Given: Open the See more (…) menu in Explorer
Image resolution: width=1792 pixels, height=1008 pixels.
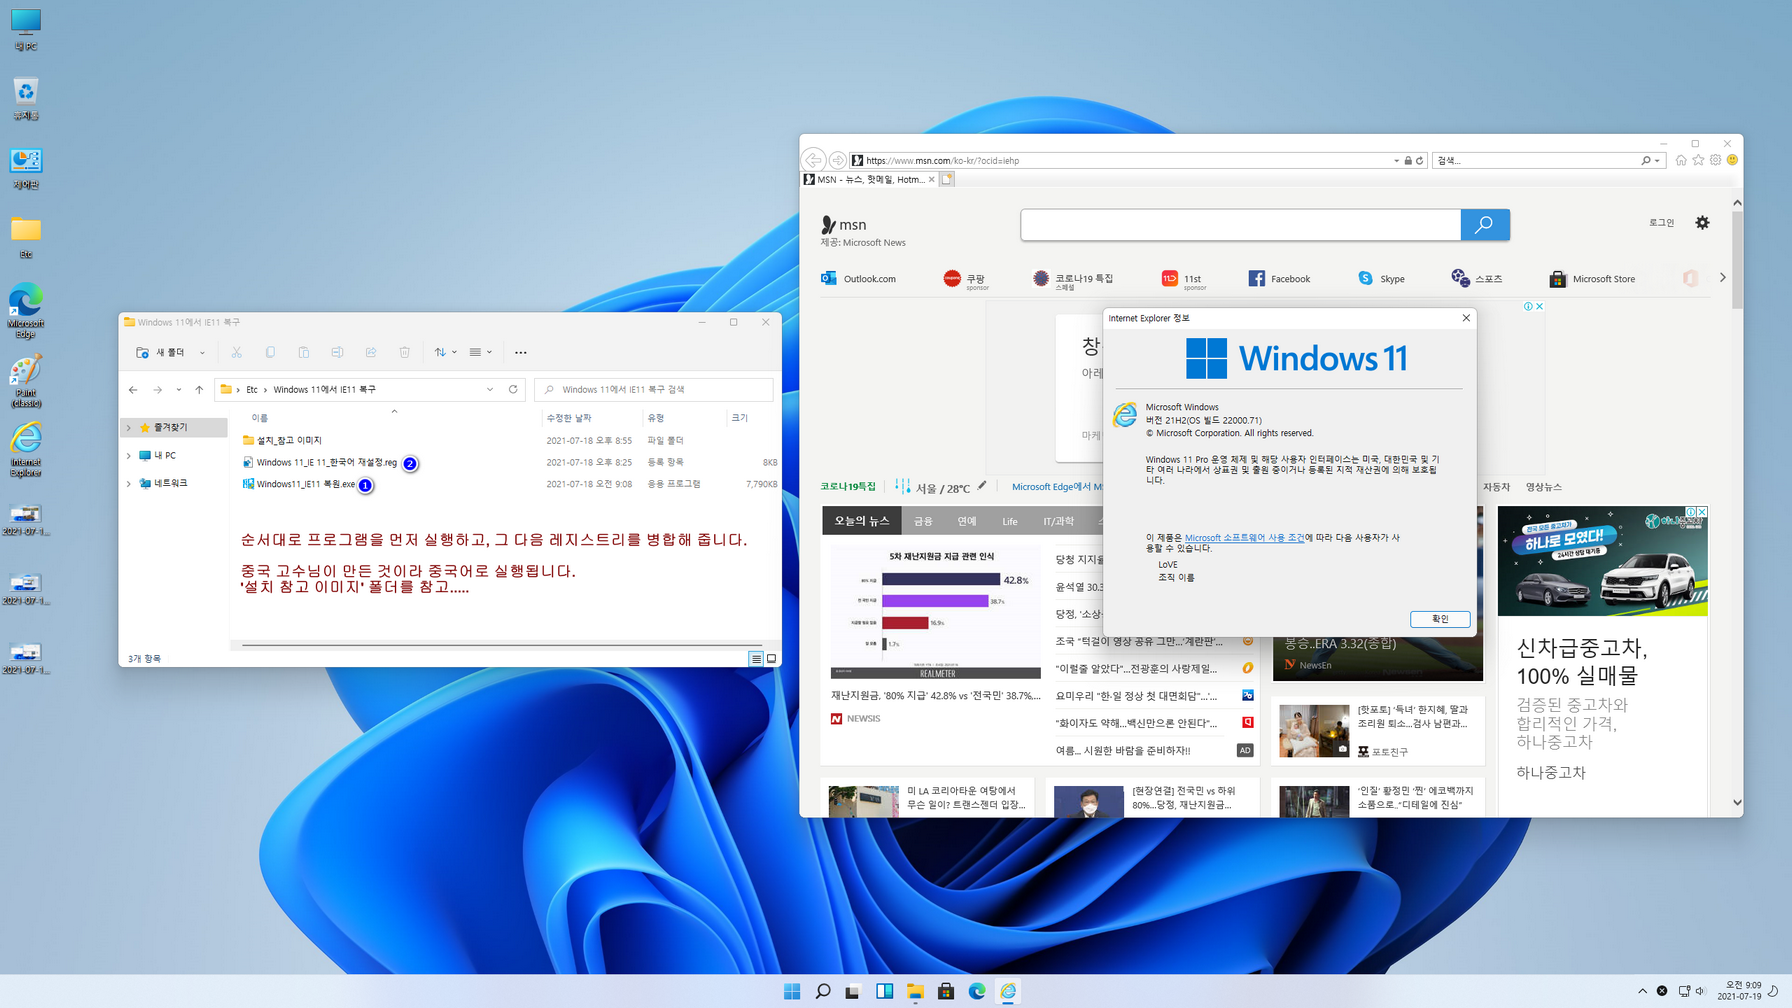Looking at the screenshot, I should click(520, 352).
